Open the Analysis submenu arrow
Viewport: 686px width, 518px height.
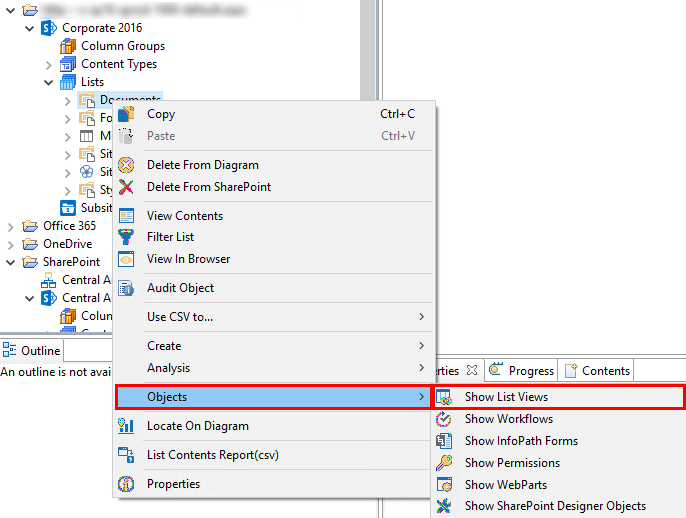click(x=421, y=368)
